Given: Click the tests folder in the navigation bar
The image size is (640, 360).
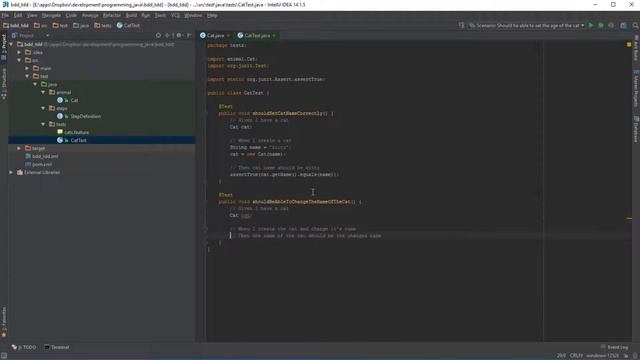Looking at the screenshot, I should click(x=102, y=25).
